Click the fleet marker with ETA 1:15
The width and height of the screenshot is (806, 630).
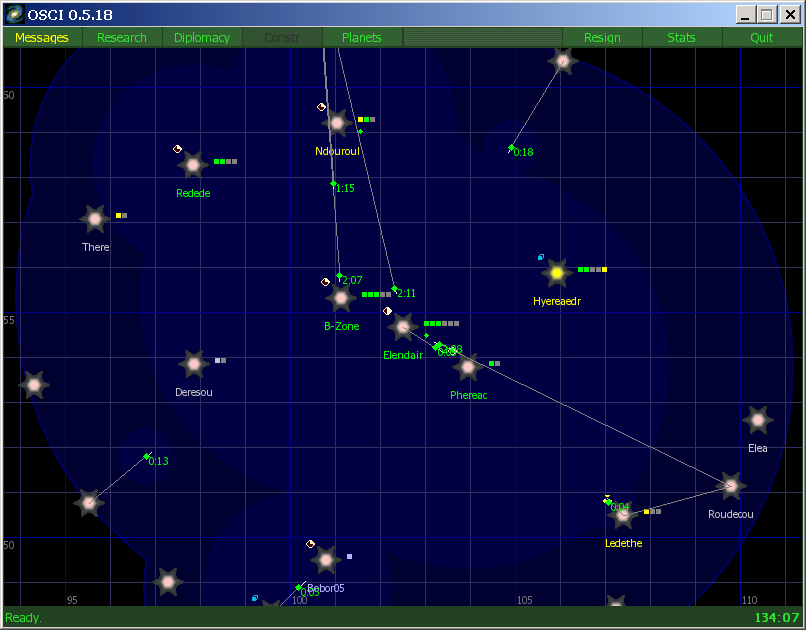click(x=333, y=184)
